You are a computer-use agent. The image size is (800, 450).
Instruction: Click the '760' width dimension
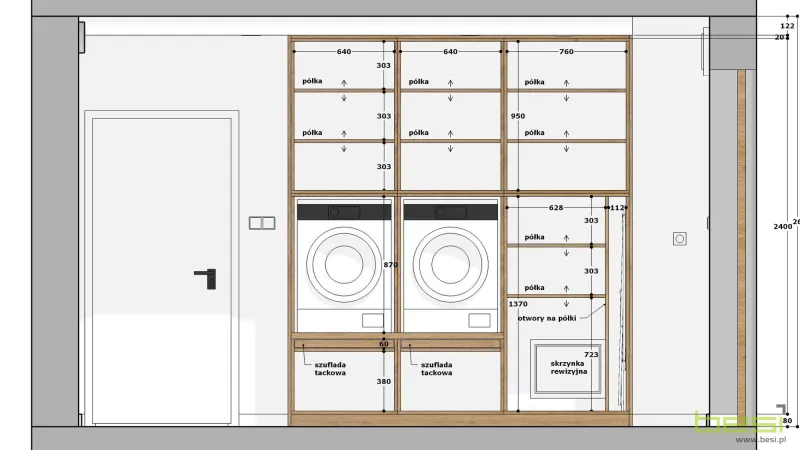(566, 52)
